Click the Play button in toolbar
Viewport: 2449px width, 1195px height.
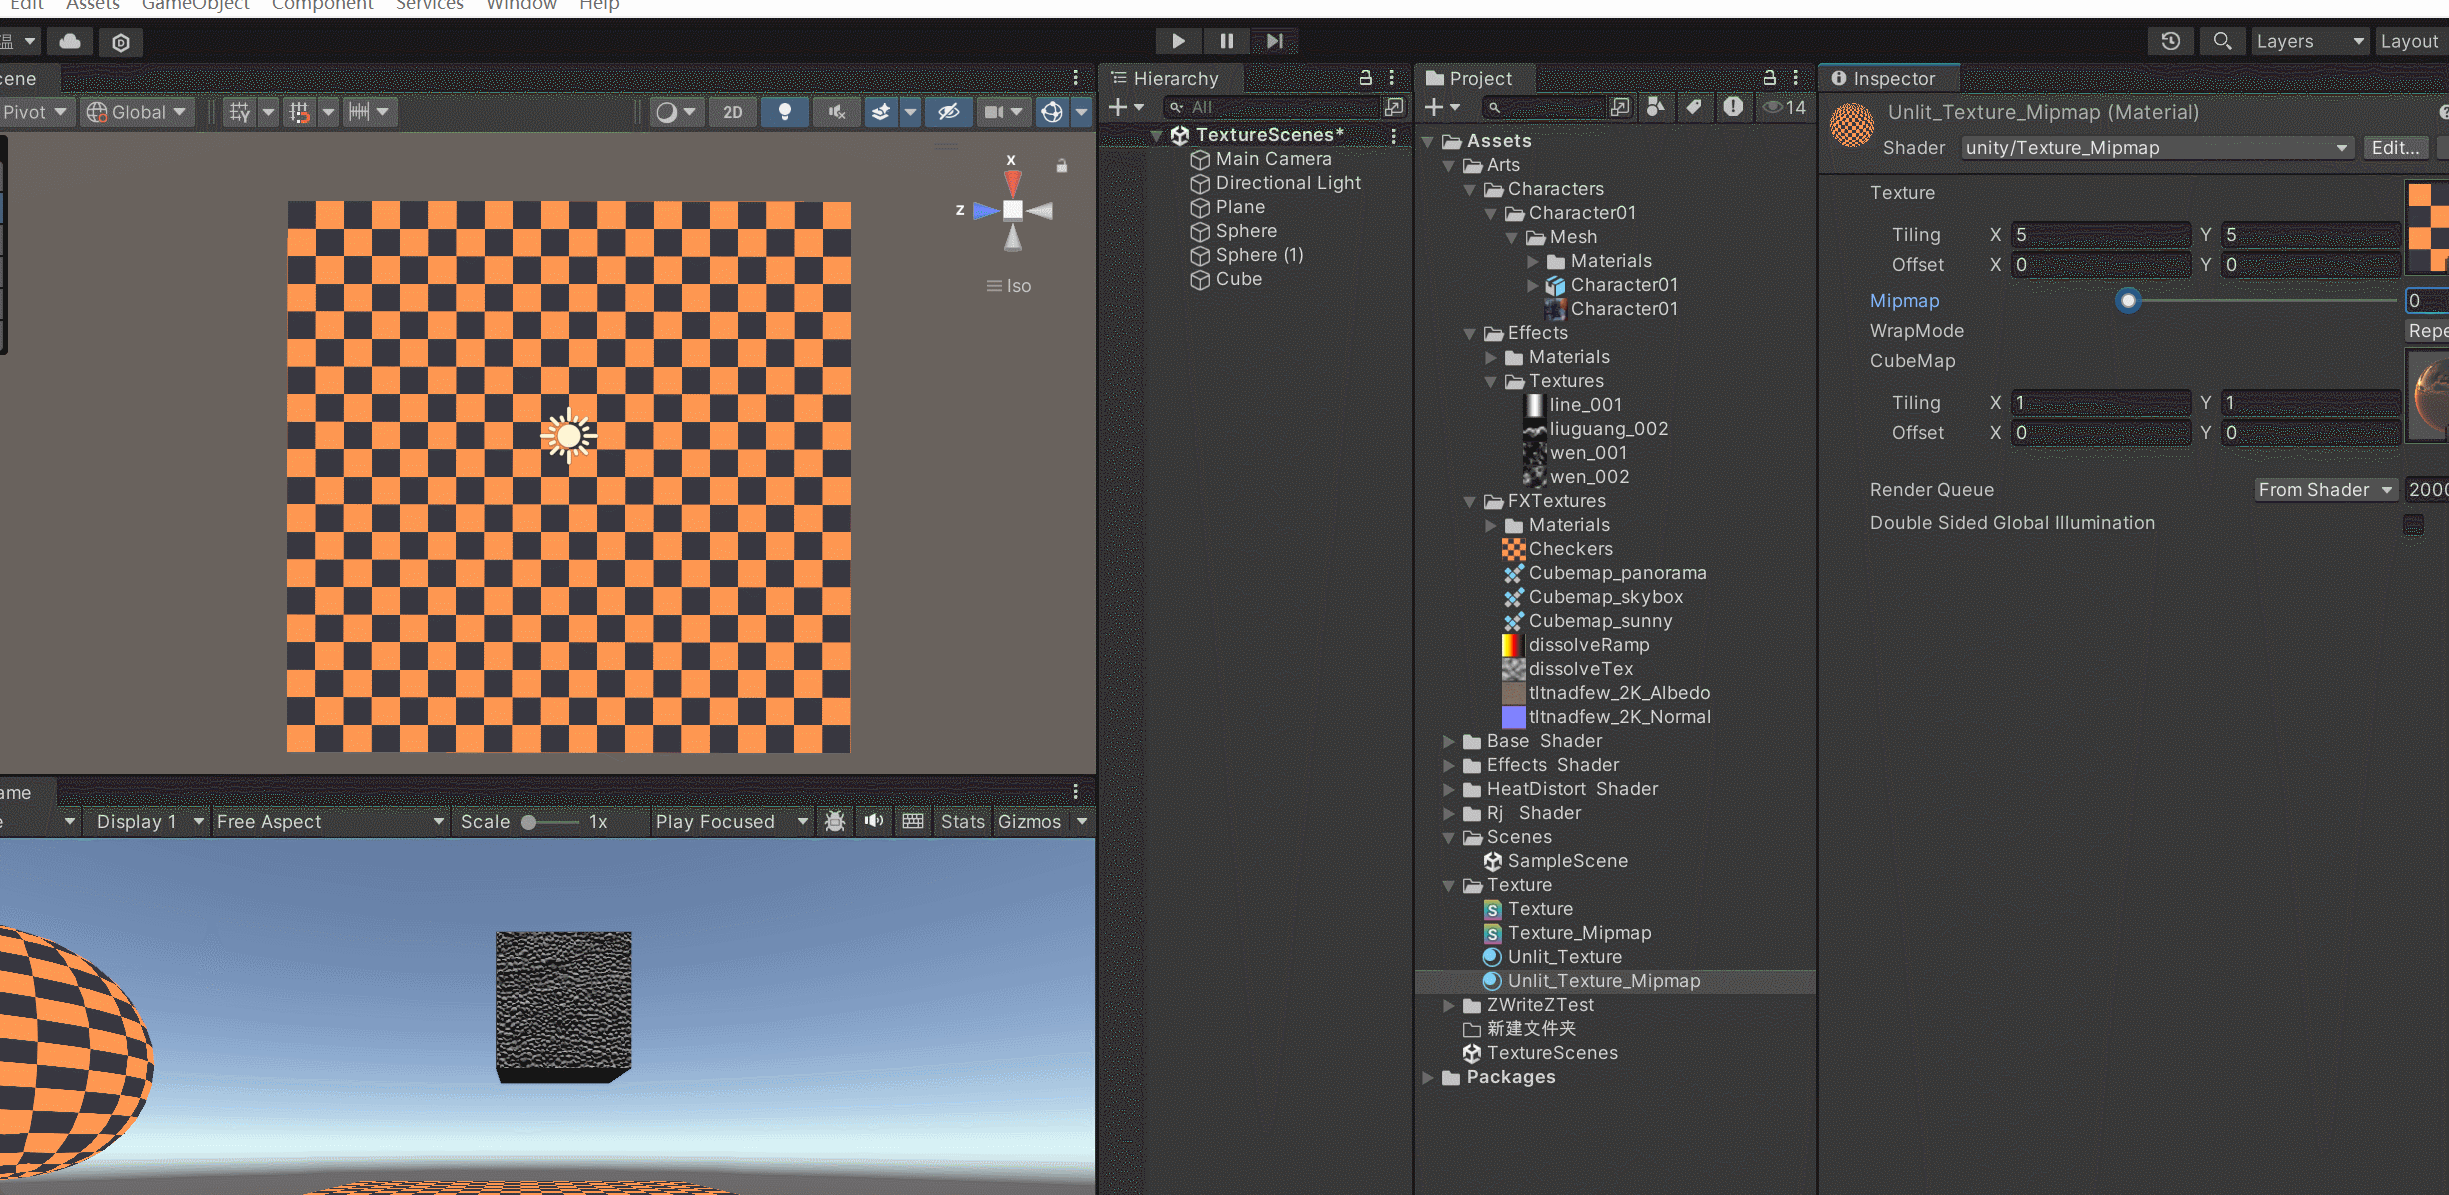coord(1178,41)
